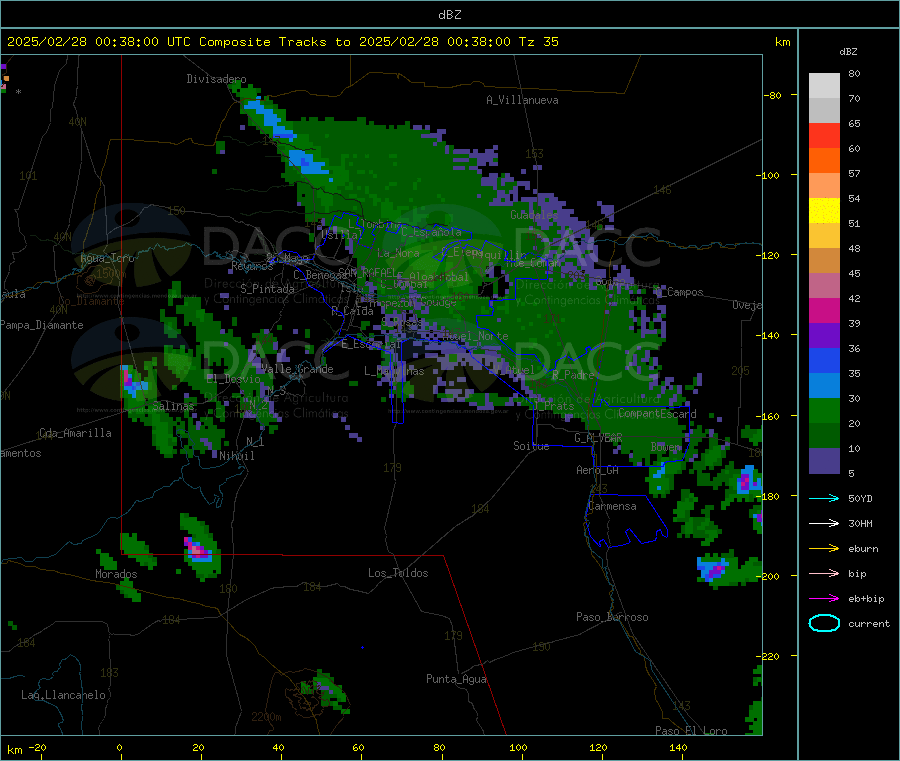The height and width of the screenshot is (761, 900).
Task: Click the 'Aero_GA' map label
Action: 597,470
